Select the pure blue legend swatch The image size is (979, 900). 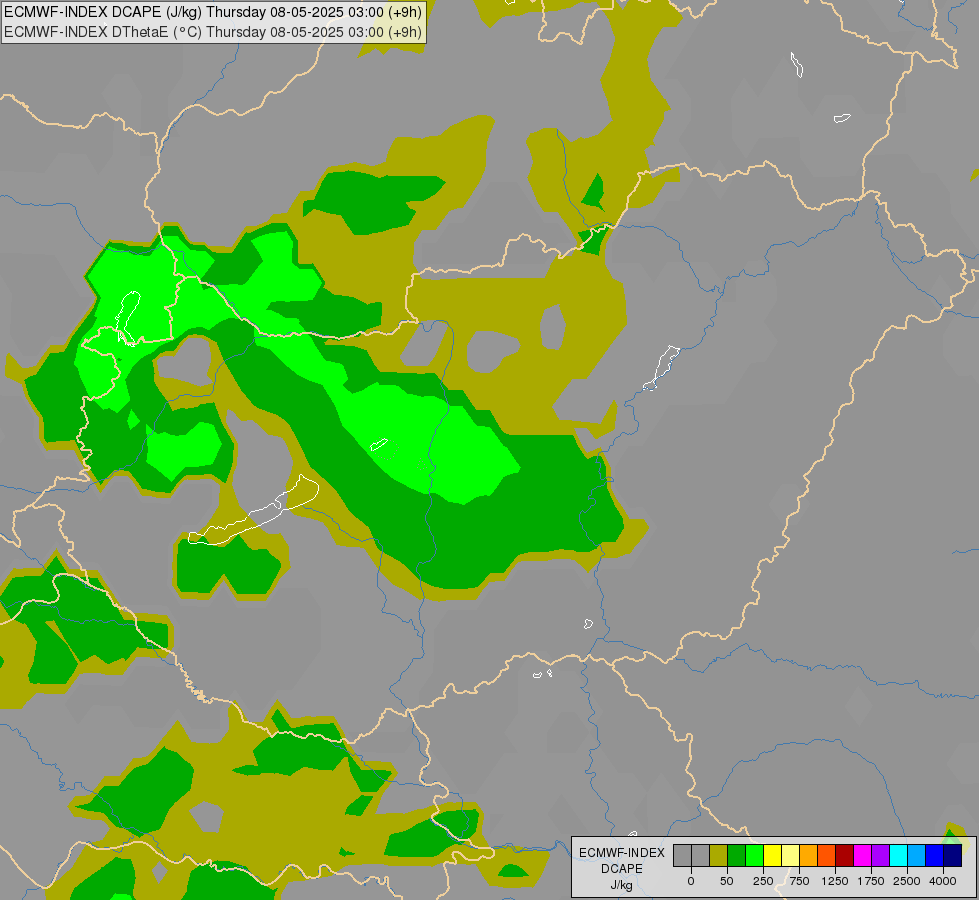click(935, 856)
